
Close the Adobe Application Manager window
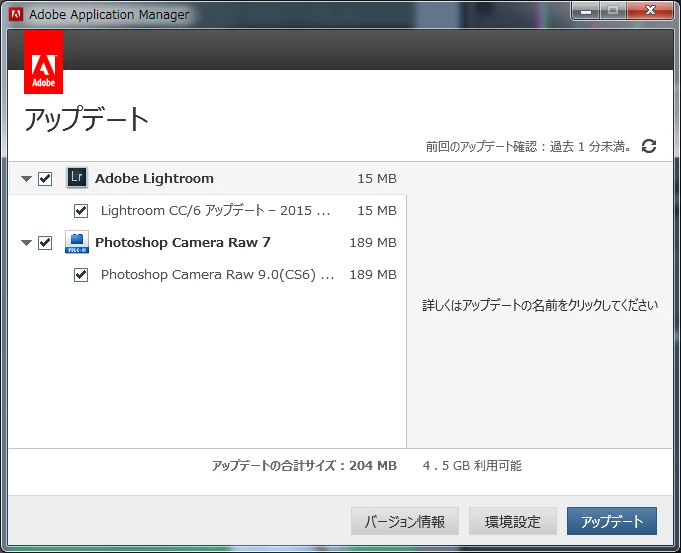(650, 11)
